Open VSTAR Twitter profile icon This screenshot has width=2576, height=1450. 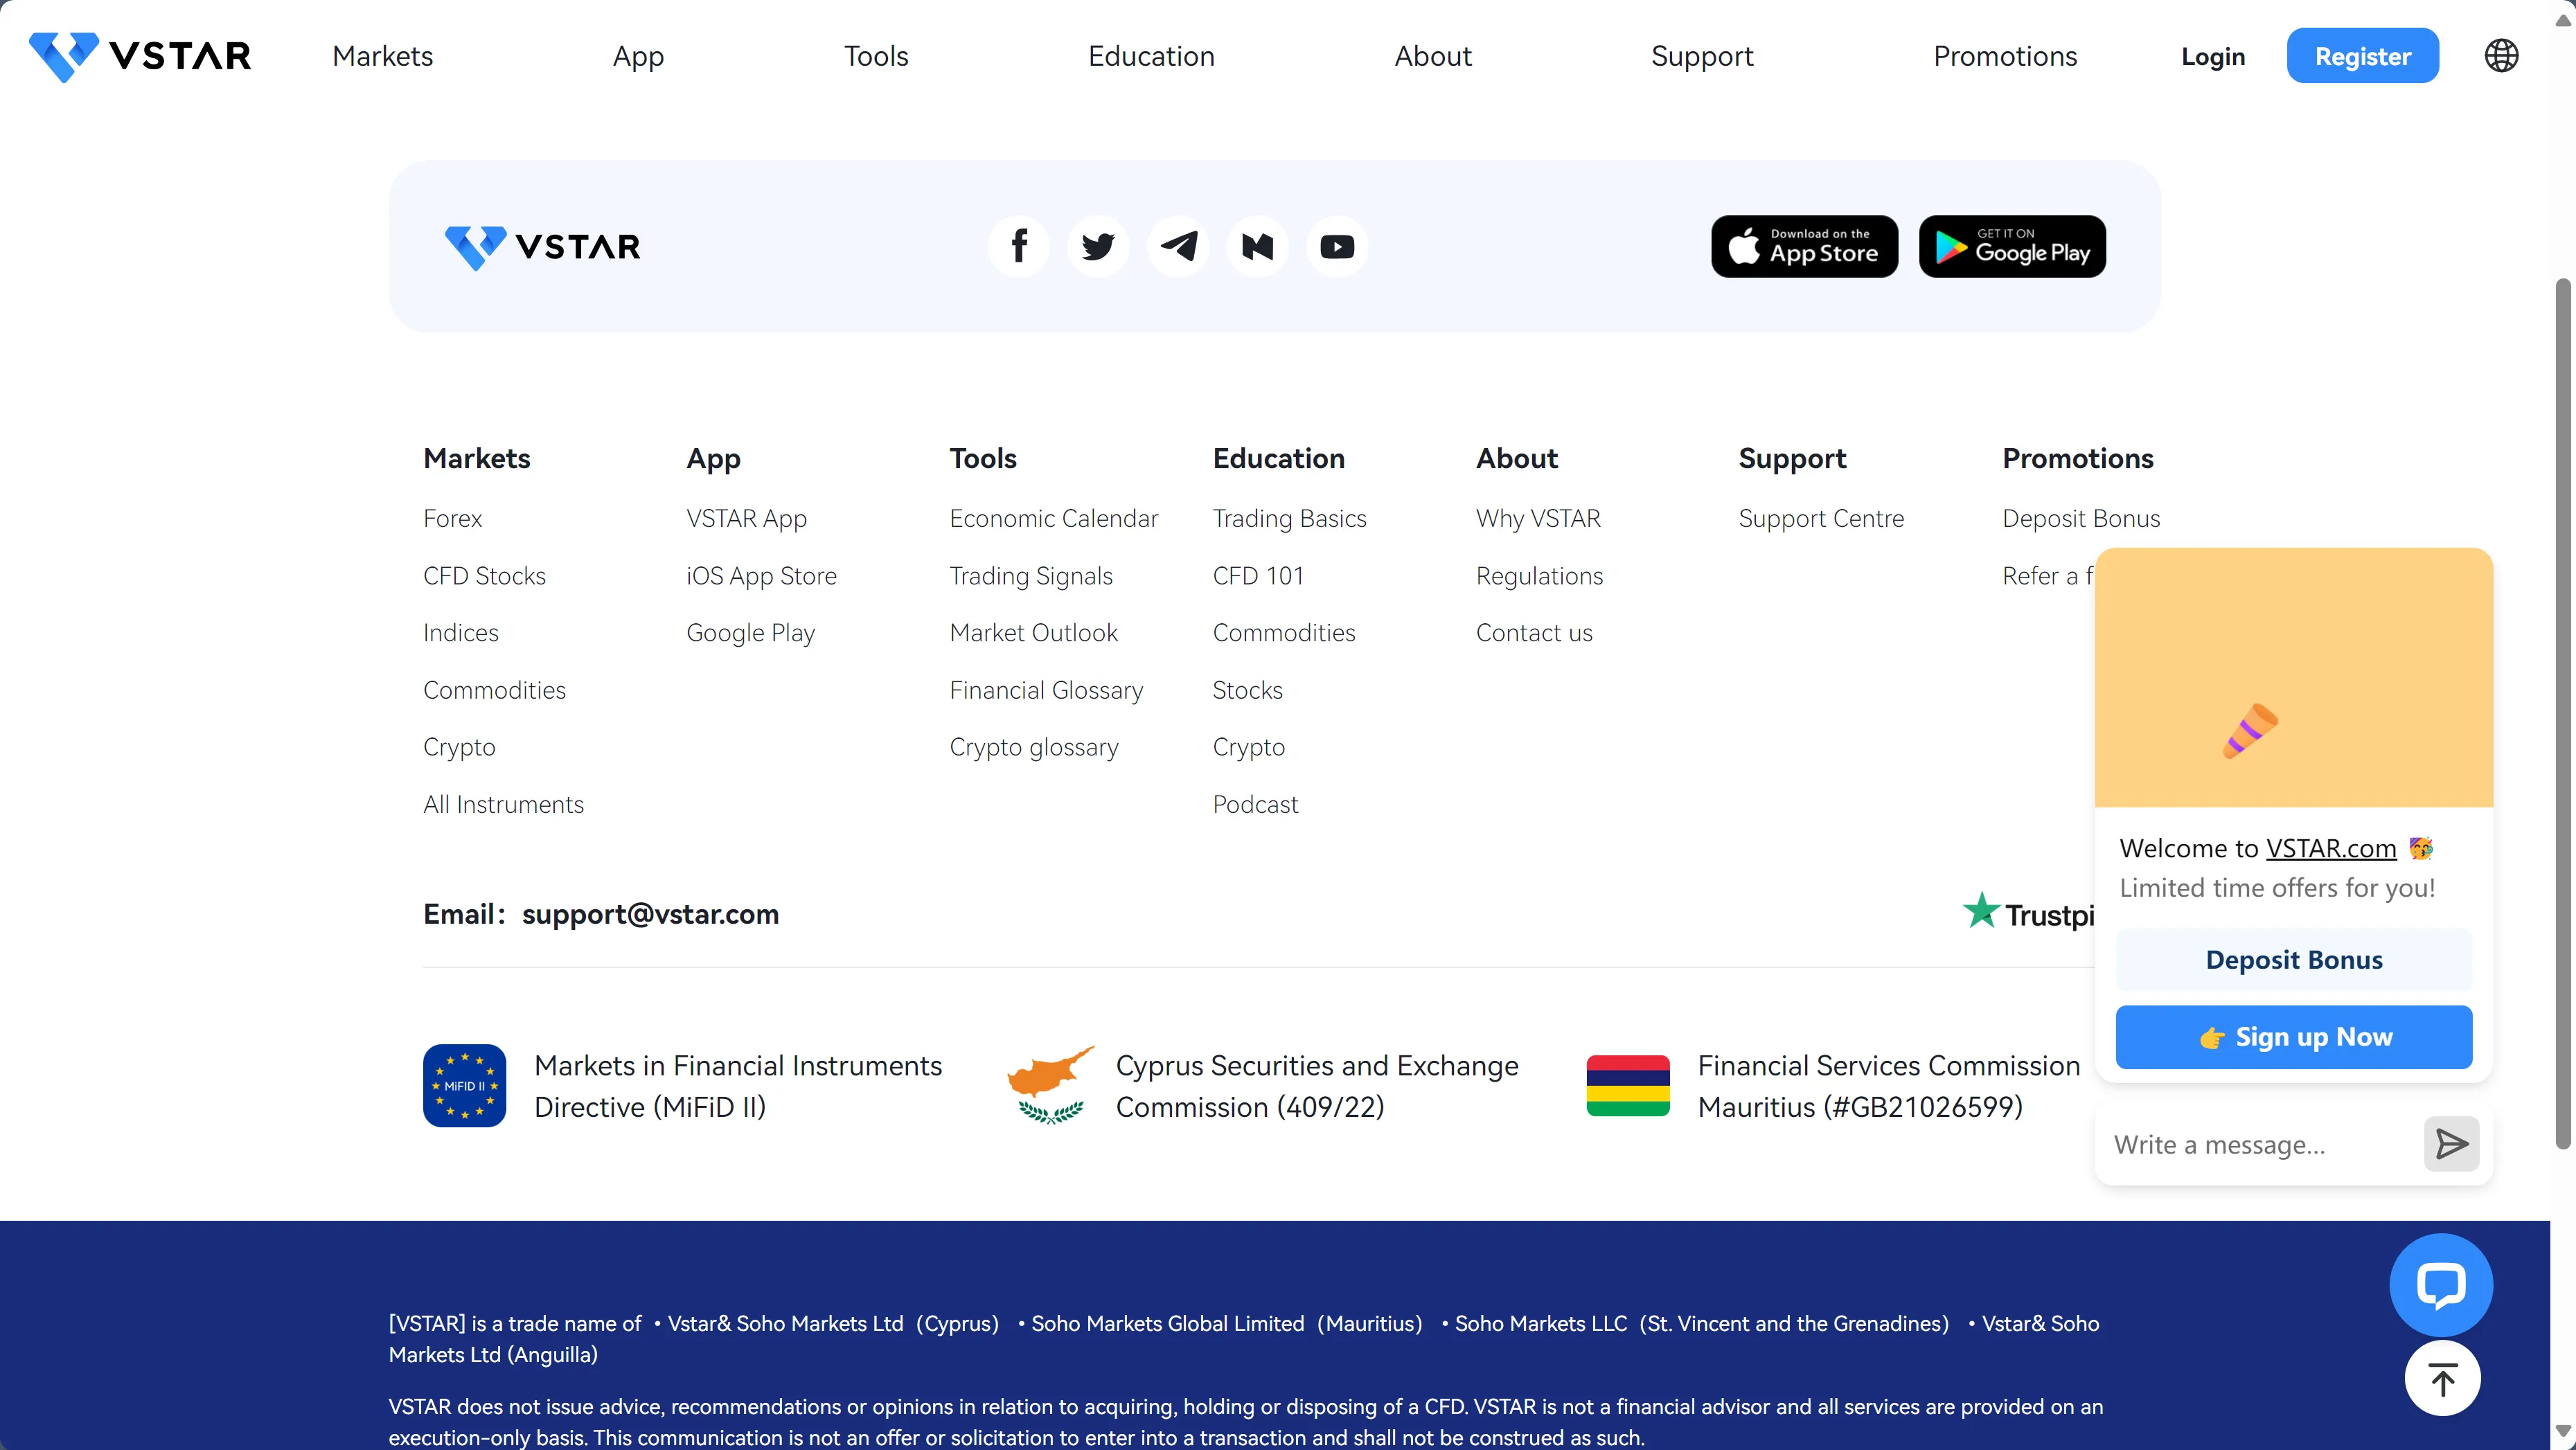1098,246
